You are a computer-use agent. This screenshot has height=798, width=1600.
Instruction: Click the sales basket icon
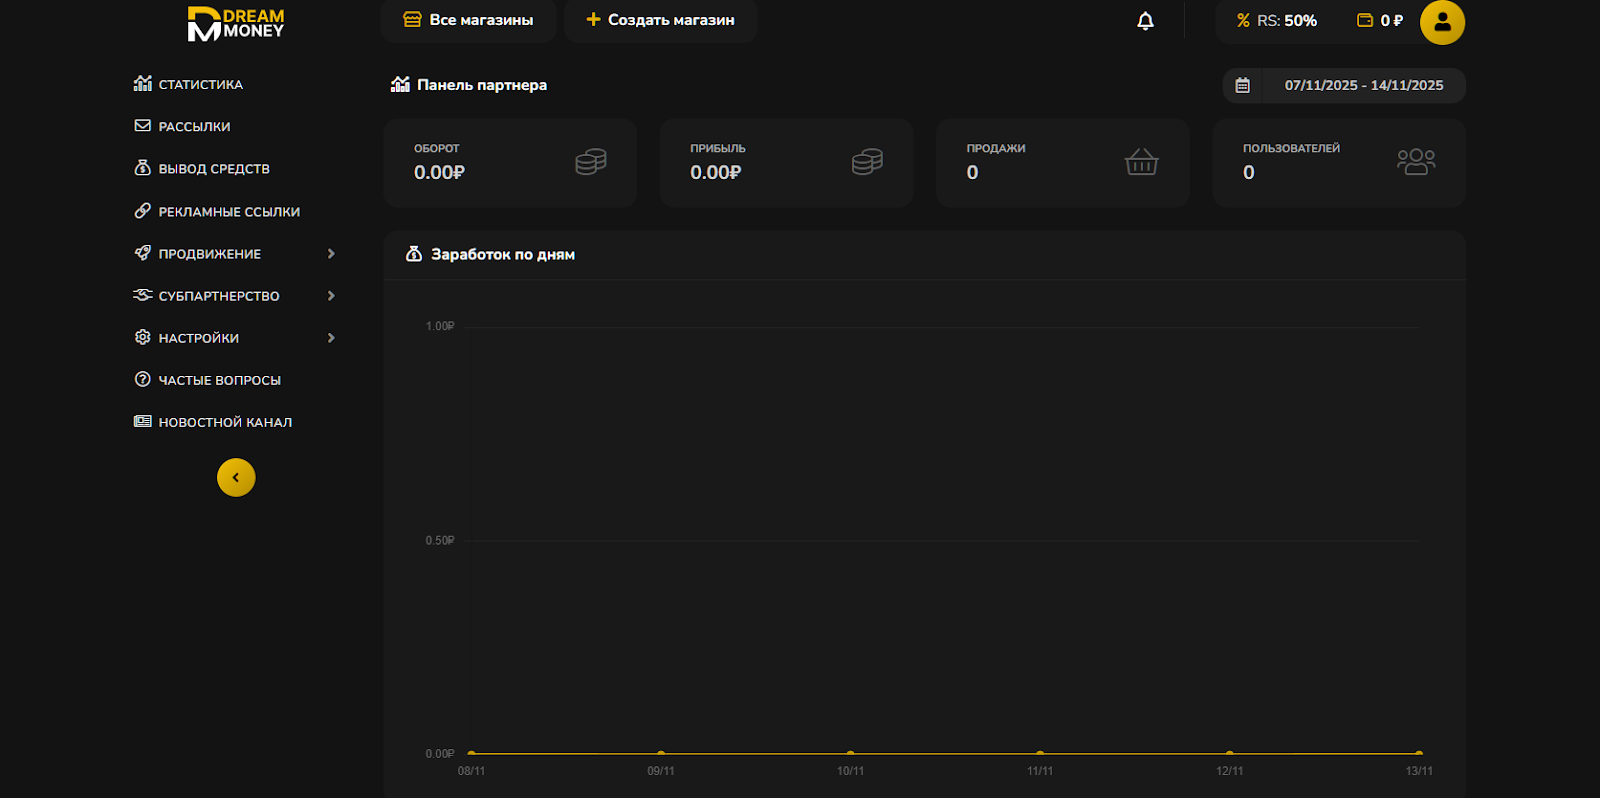point(1141,162)
